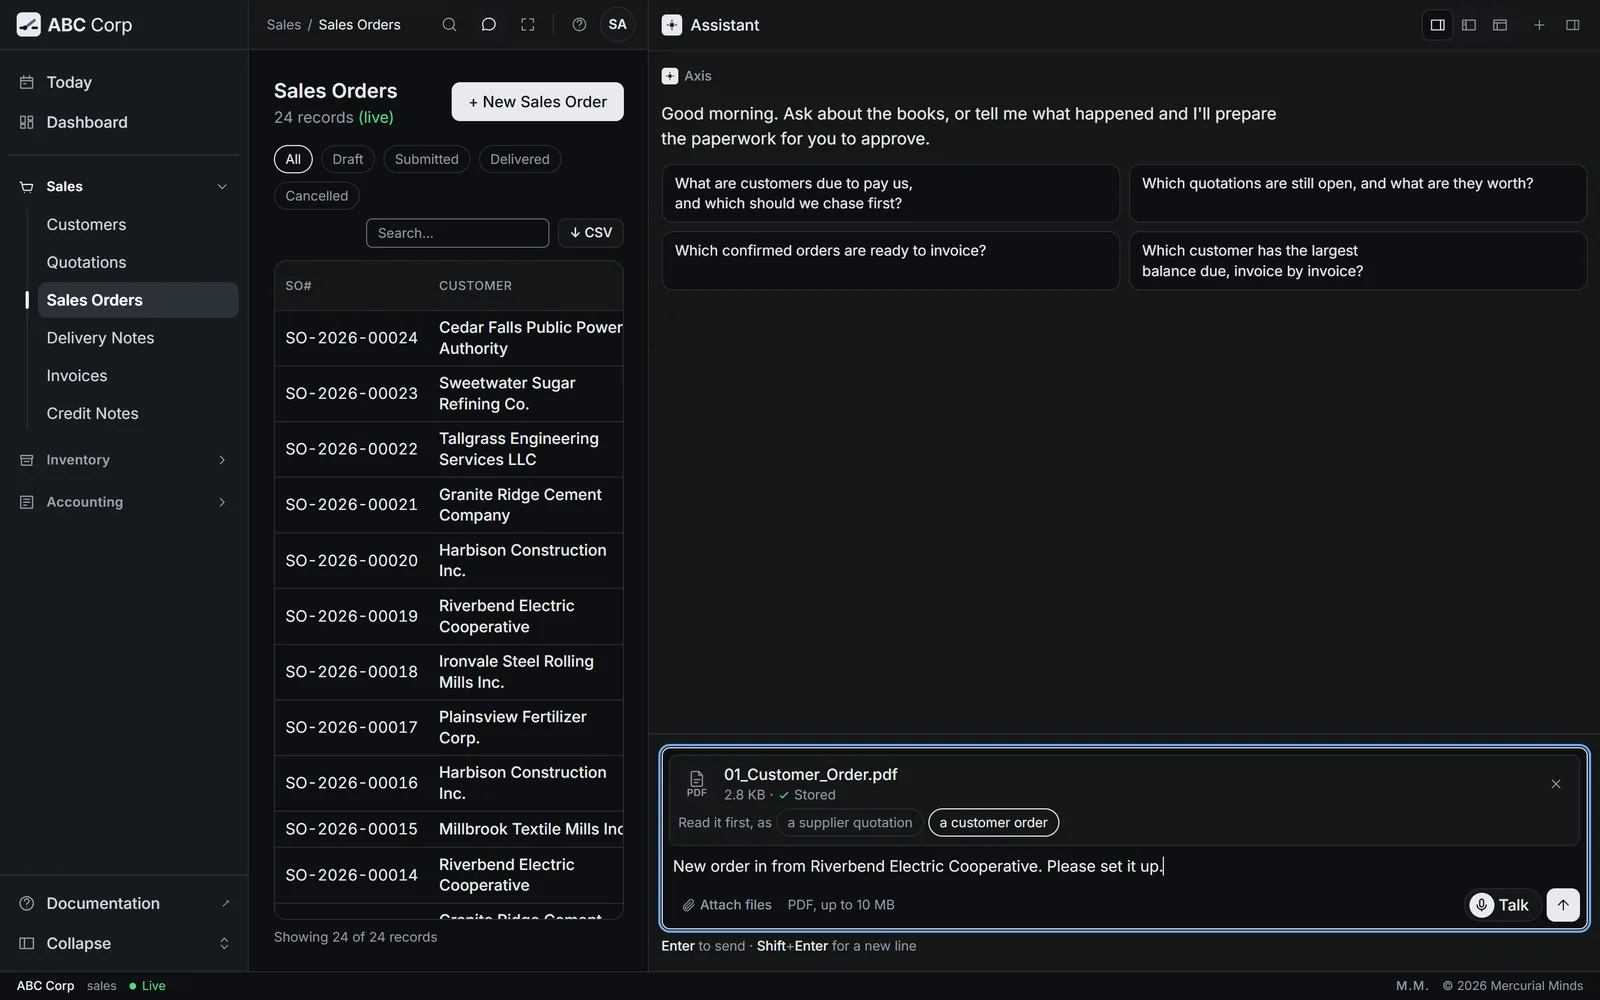Select the right-side panel layout icon

click(x=1437, y=25)
